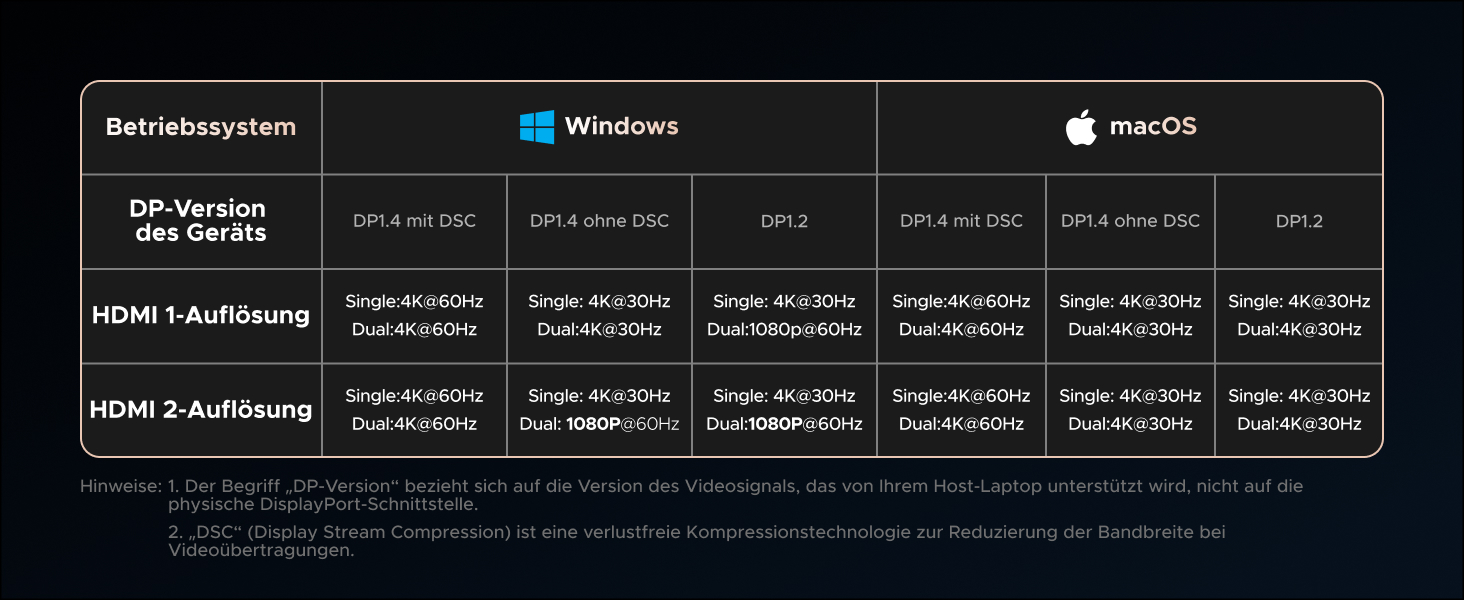The height and width of the screenshot is (600, 1464).
Task: Click the blue Windows logo icon
Action: (x=536, y=127)
